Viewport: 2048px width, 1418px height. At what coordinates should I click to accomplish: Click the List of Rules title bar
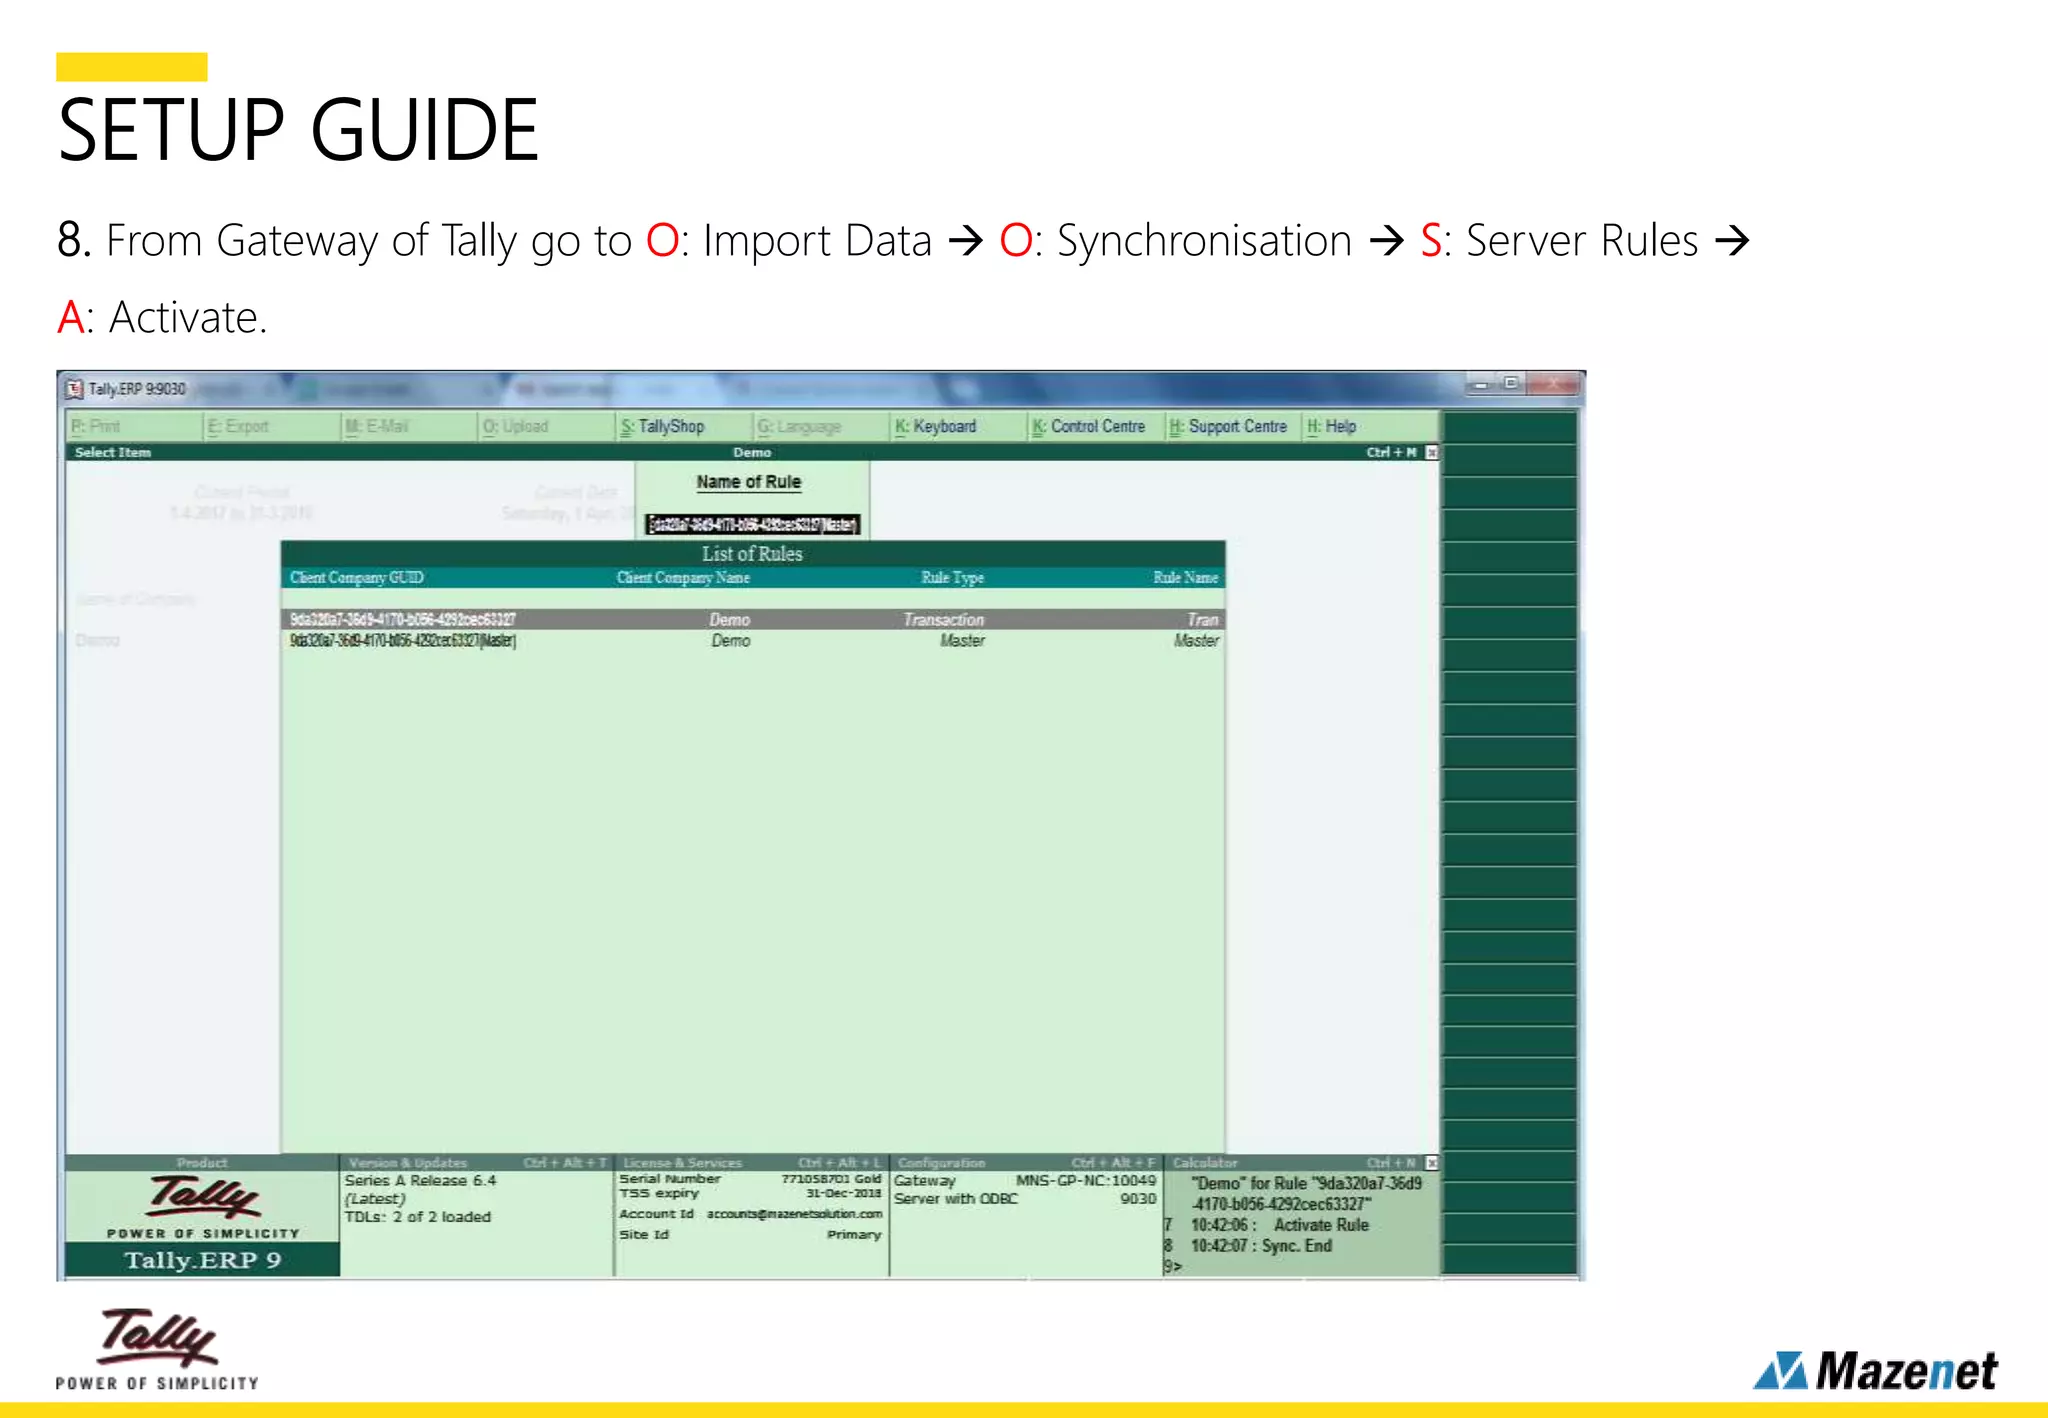click(753, 554)
